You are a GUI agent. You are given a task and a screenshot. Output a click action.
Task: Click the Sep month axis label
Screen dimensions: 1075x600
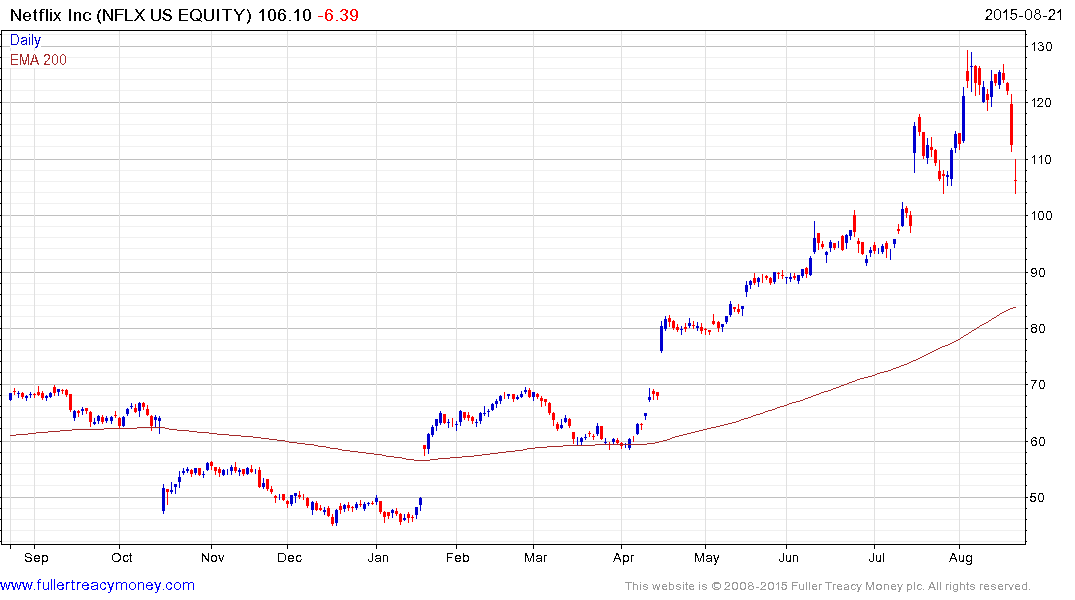(x=36, y=557)
